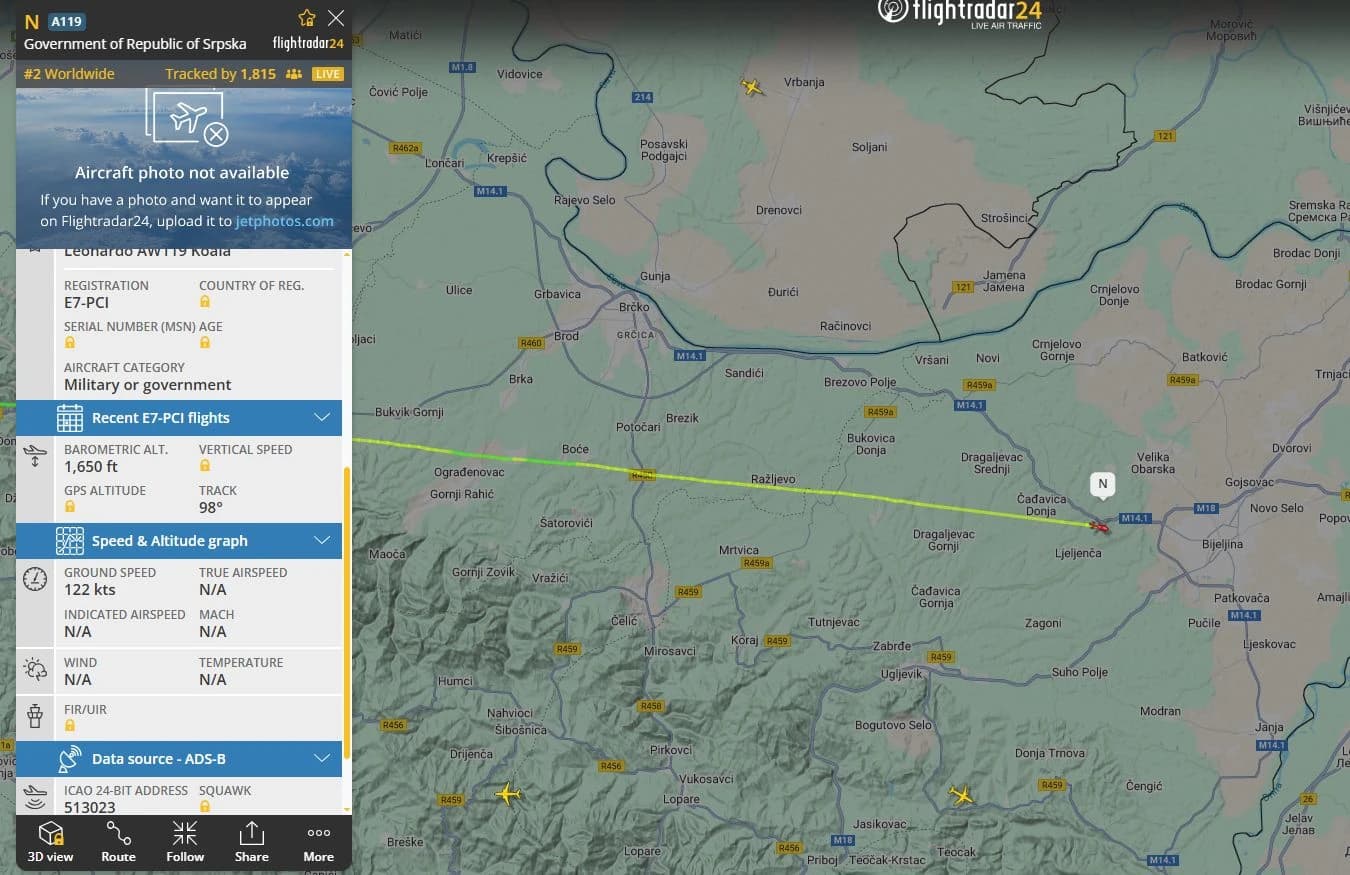Click the locked Age padlock
This screenshot has width=1350, height=875.
point(205,343)
